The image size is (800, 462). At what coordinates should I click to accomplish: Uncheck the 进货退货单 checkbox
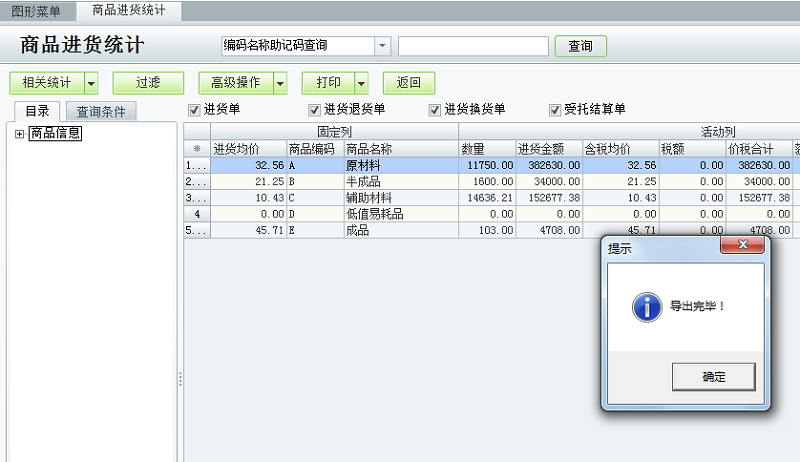[314, 110]
